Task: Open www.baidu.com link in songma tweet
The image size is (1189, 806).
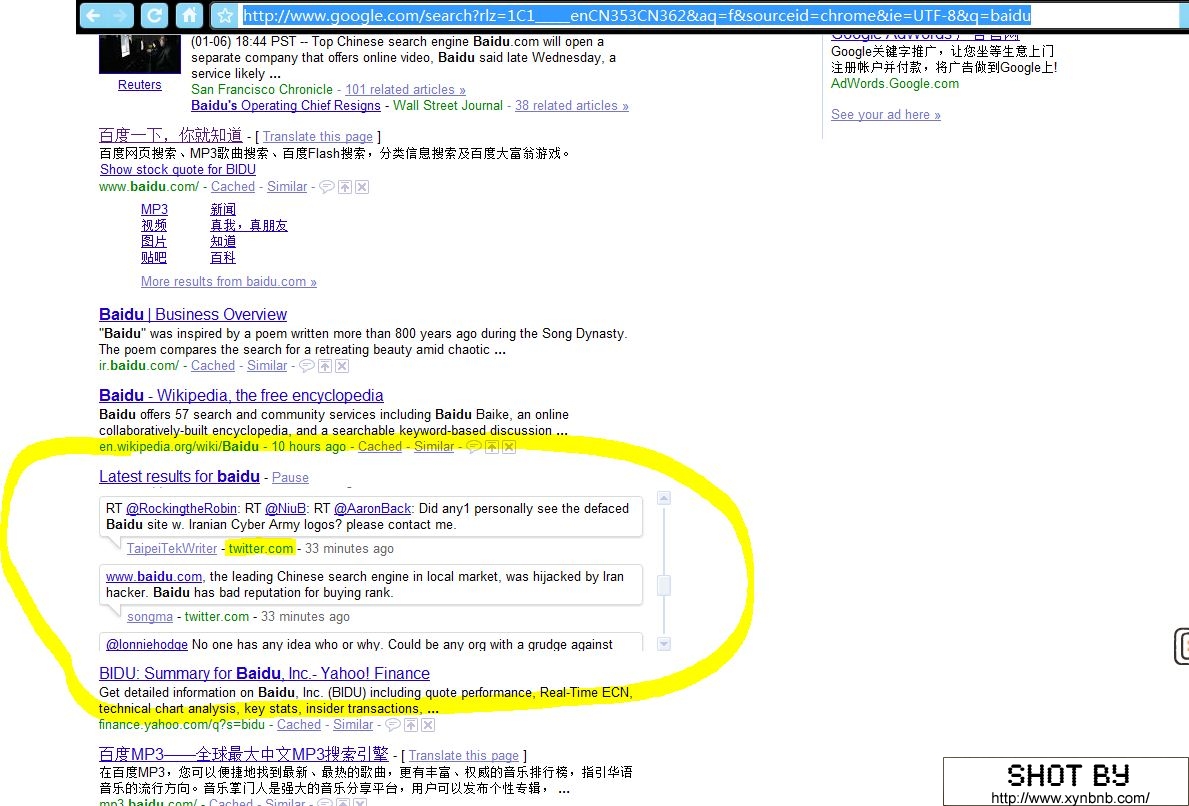Action: coord(154,576)
